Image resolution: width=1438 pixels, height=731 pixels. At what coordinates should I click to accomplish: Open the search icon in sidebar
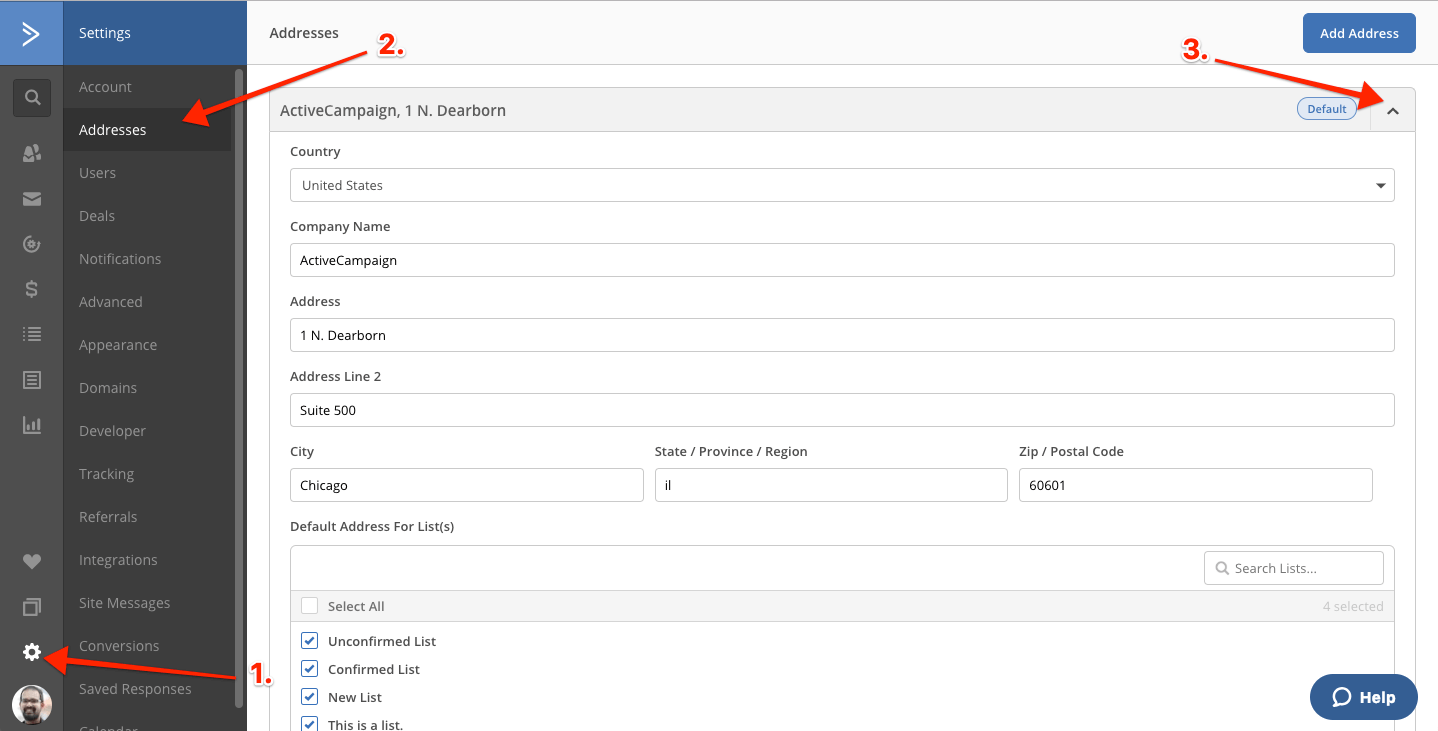pyautogui.click(x=32, y=97)
